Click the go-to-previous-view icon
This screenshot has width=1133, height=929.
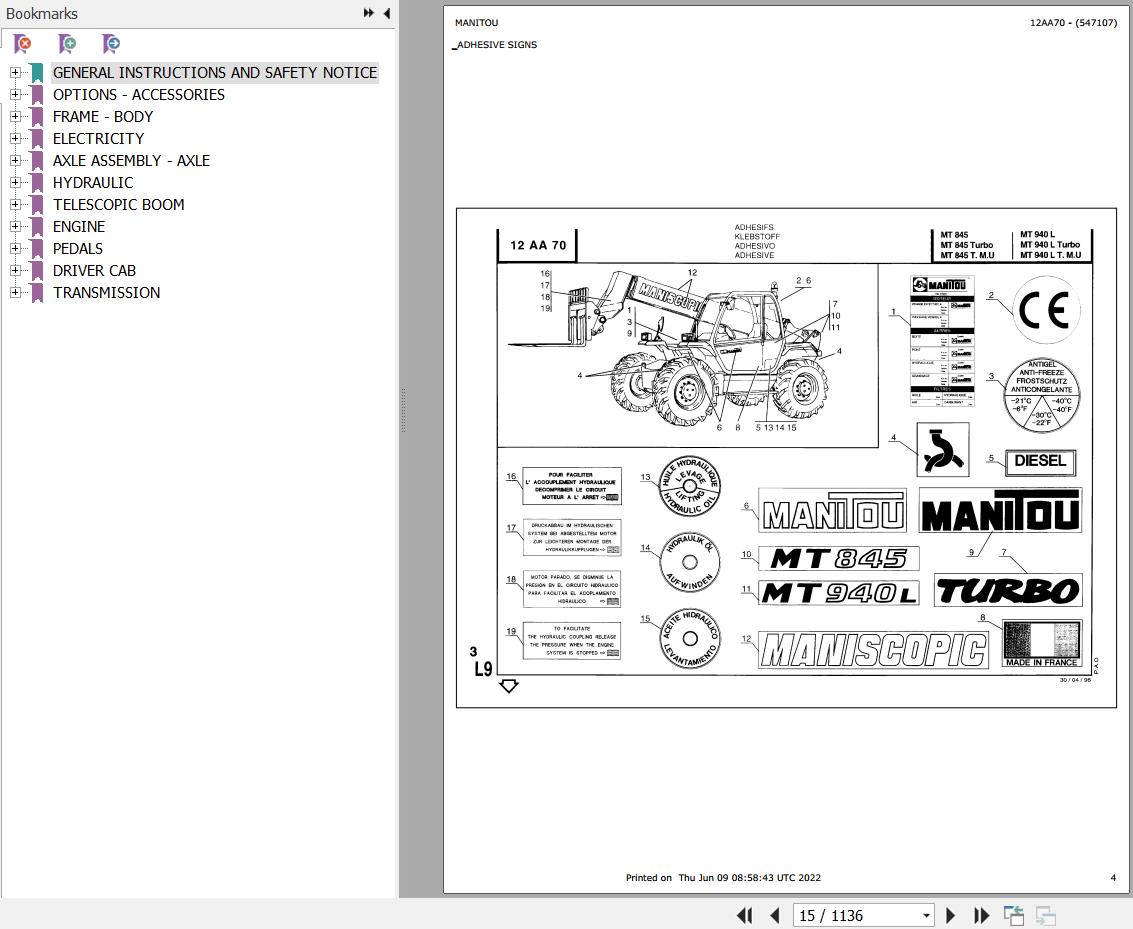pos(1014,915)
